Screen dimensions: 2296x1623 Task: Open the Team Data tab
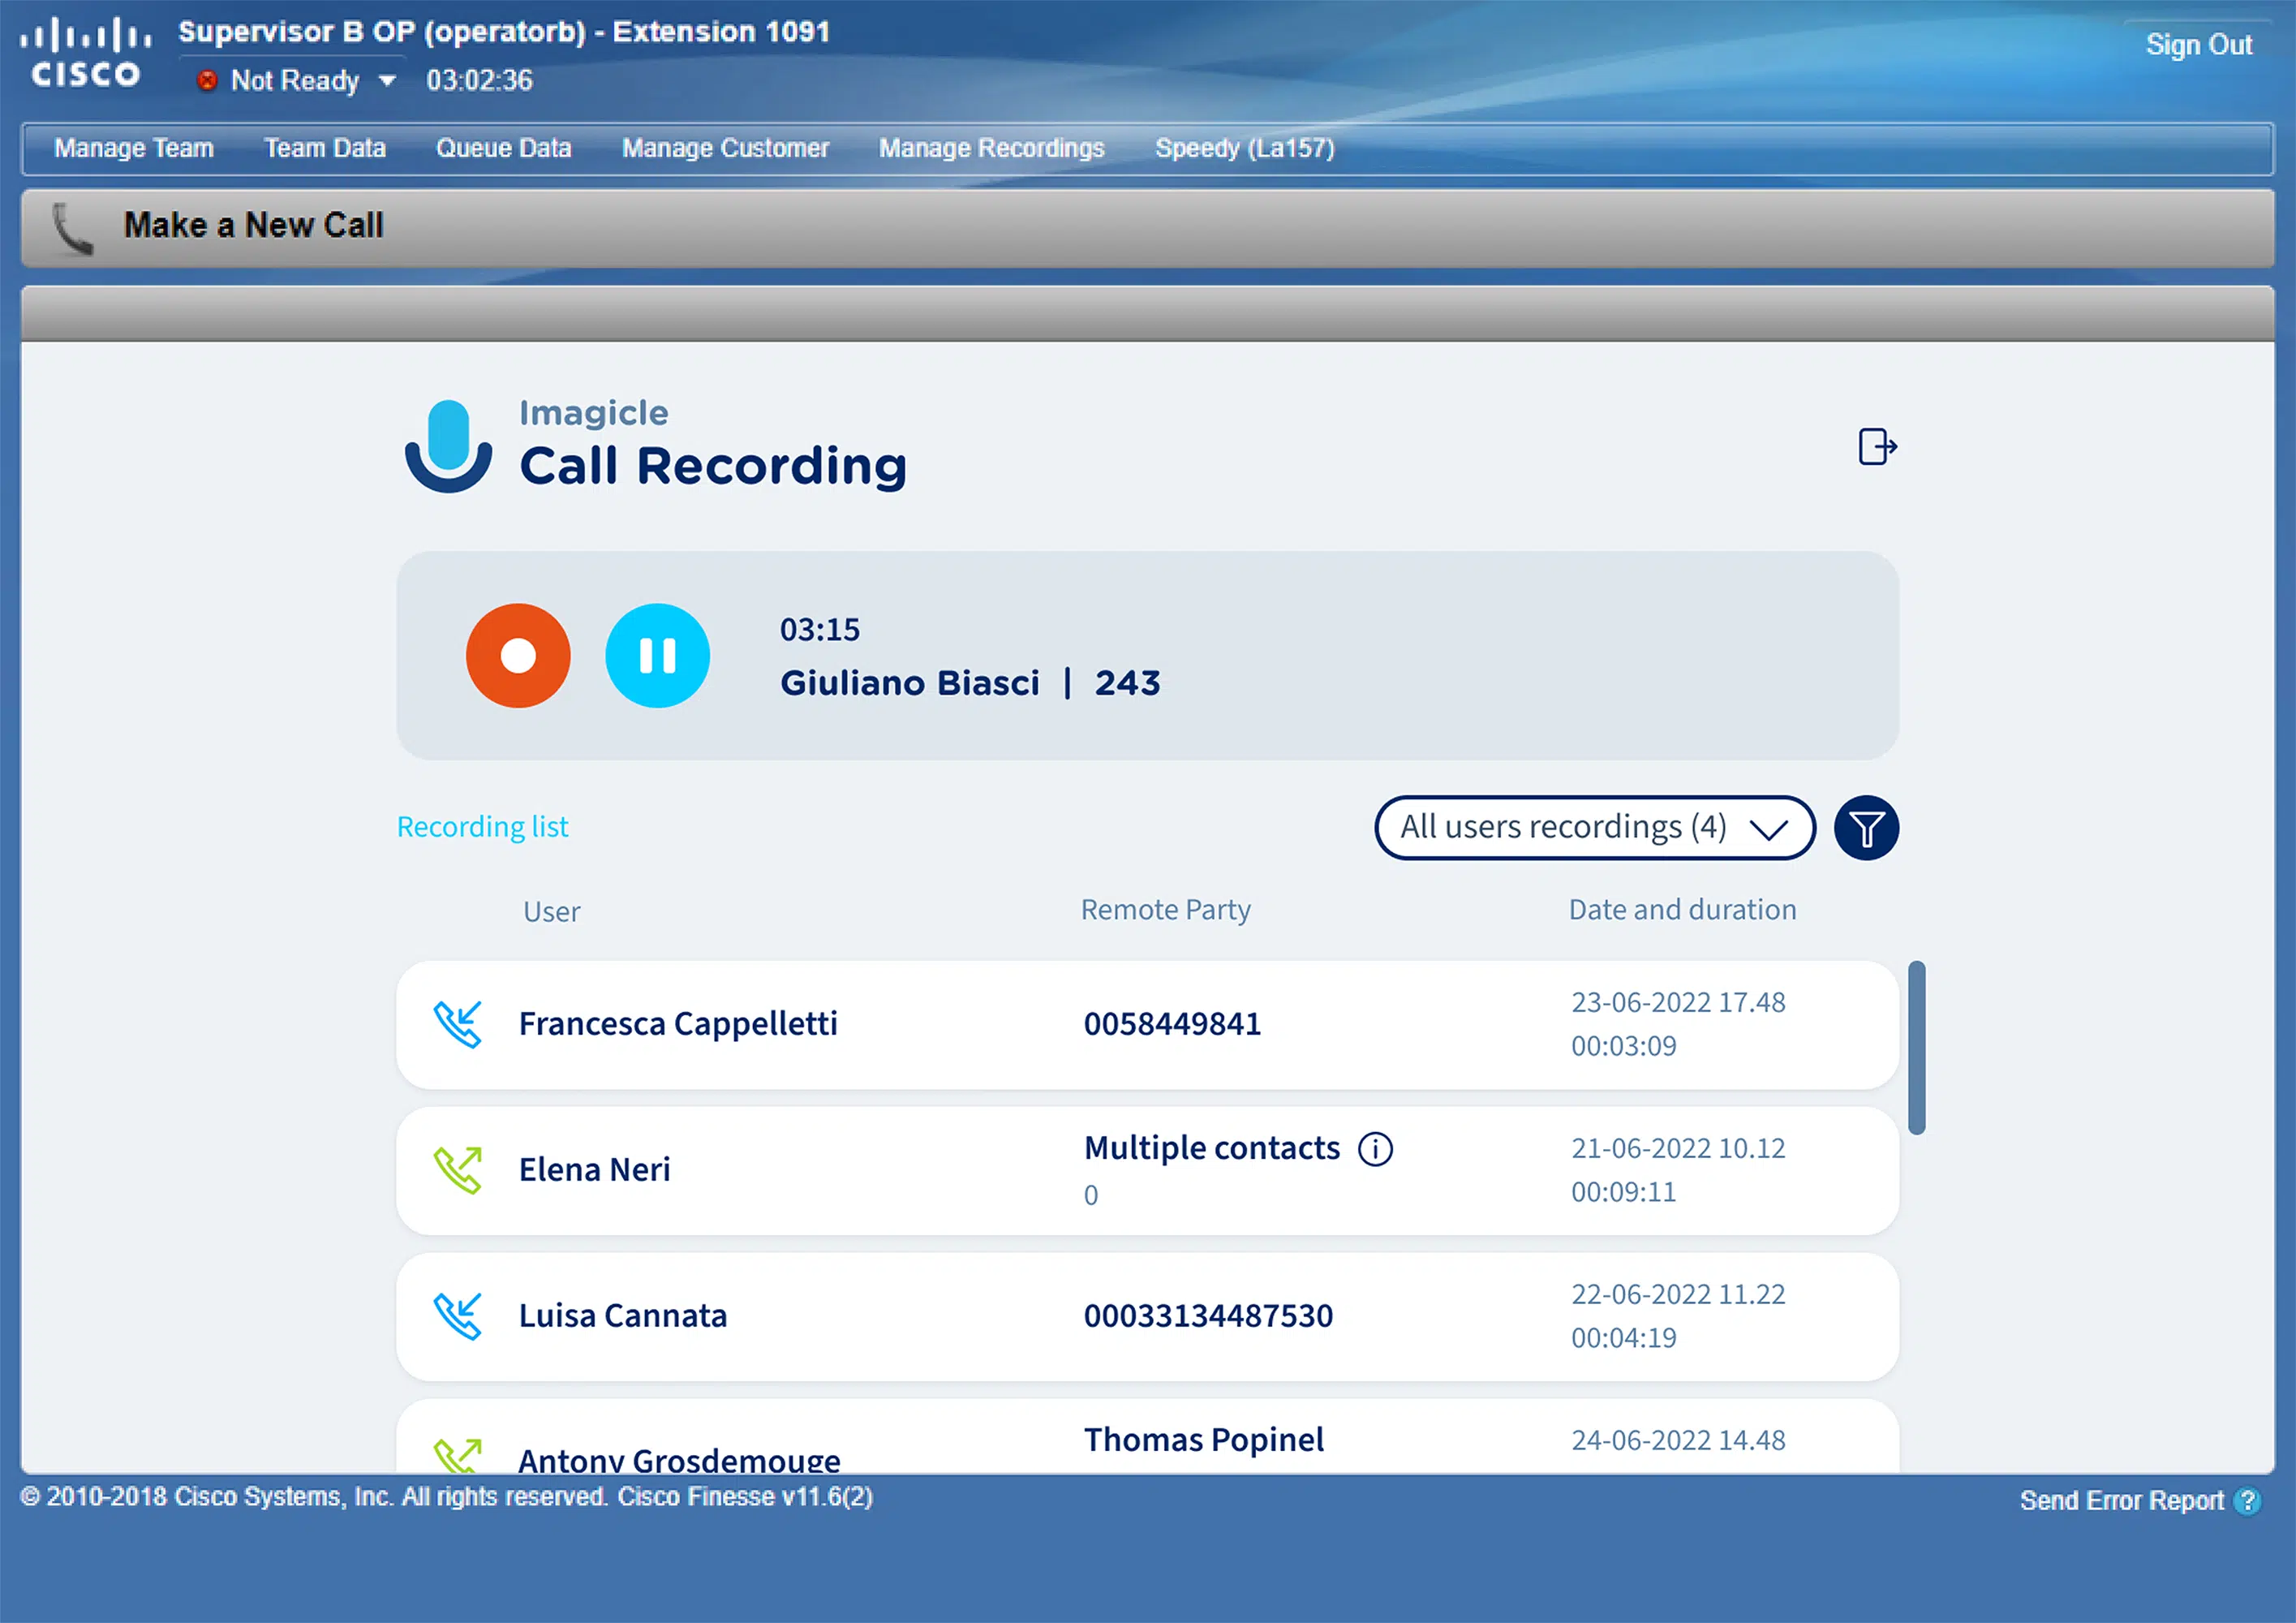(x=325, y=149)
